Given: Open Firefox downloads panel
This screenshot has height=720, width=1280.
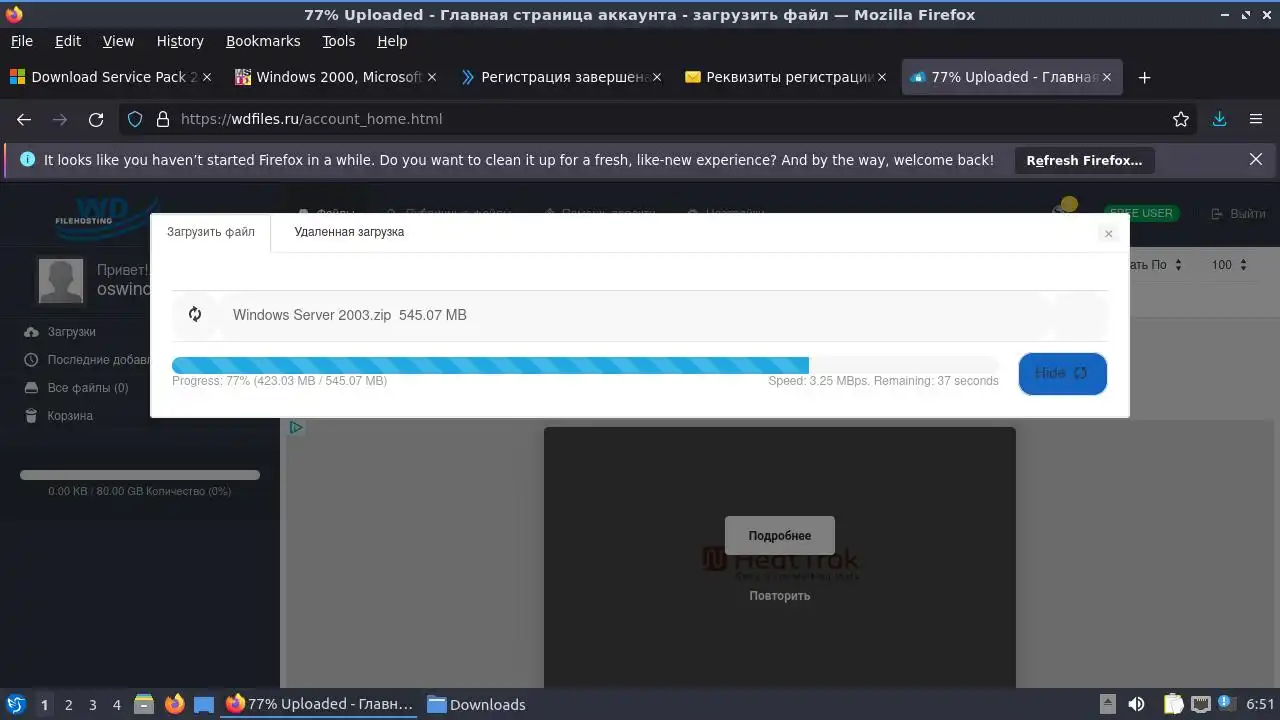Looking at the screenshot, I should coord(1219,119).
